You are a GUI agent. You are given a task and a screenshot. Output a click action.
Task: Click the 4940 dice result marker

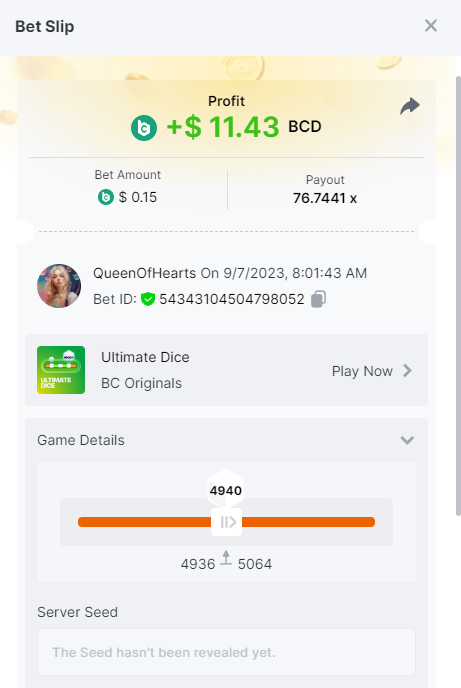coord(225,490)
